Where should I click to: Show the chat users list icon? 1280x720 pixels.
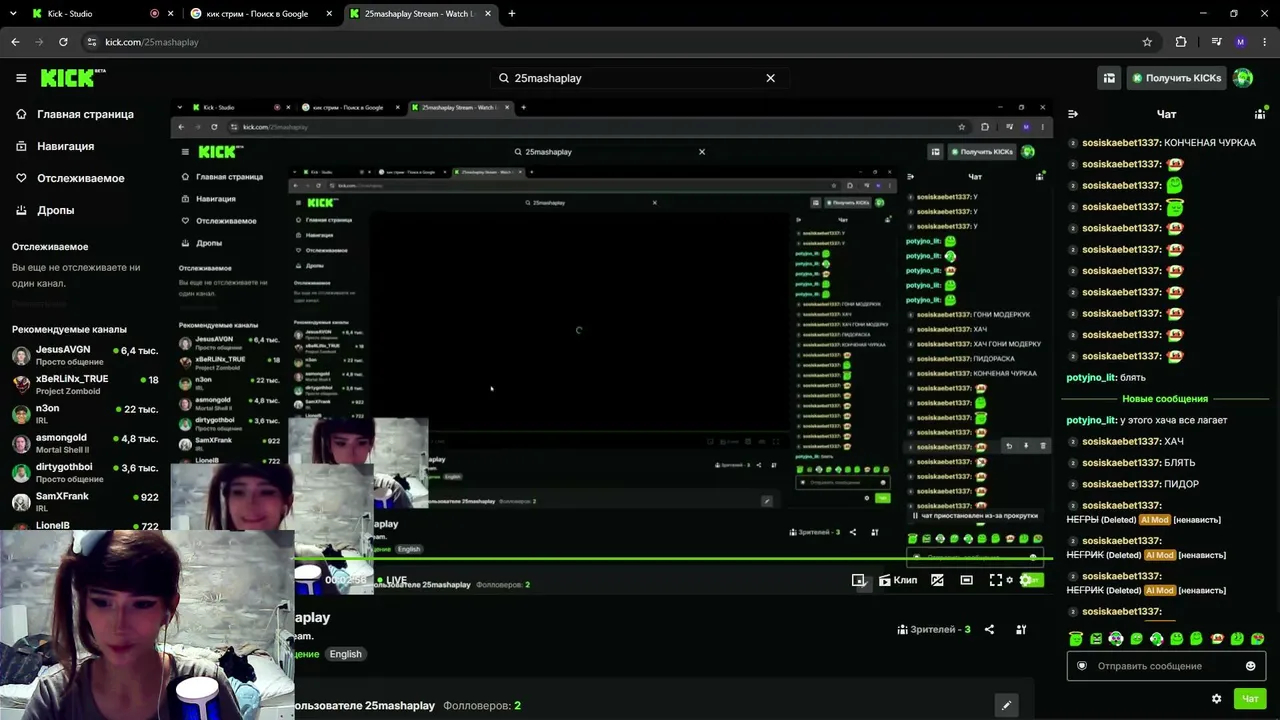click(1260, 114)
